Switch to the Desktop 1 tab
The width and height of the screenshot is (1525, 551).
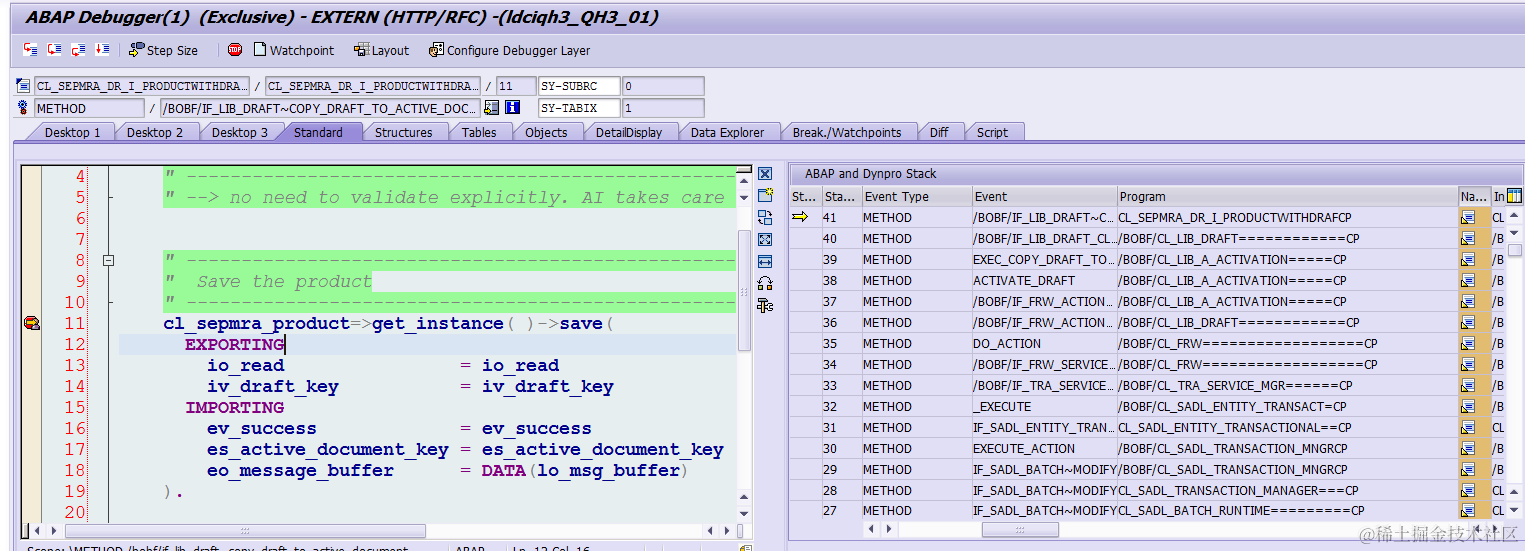point(71,132)
